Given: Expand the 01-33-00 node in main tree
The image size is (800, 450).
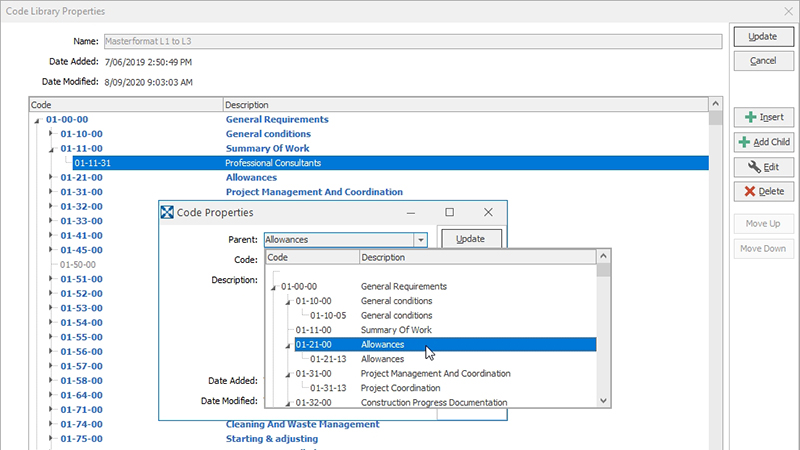Looking at the screenshot, I should point(51,221).
